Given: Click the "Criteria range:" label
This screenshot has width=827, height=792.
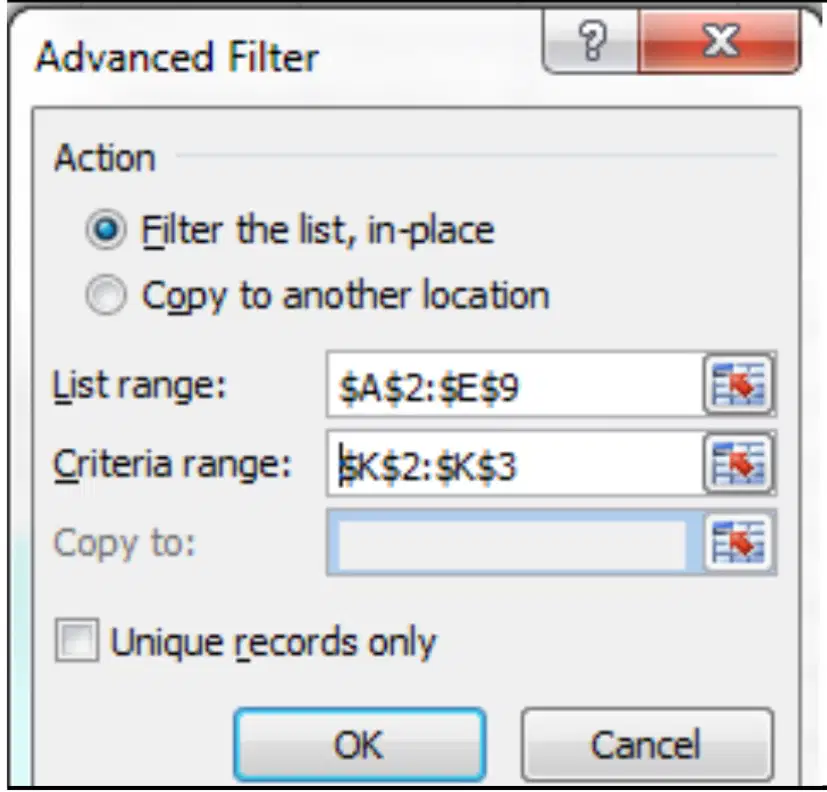Looking at the screenshot, I should 172,465.
